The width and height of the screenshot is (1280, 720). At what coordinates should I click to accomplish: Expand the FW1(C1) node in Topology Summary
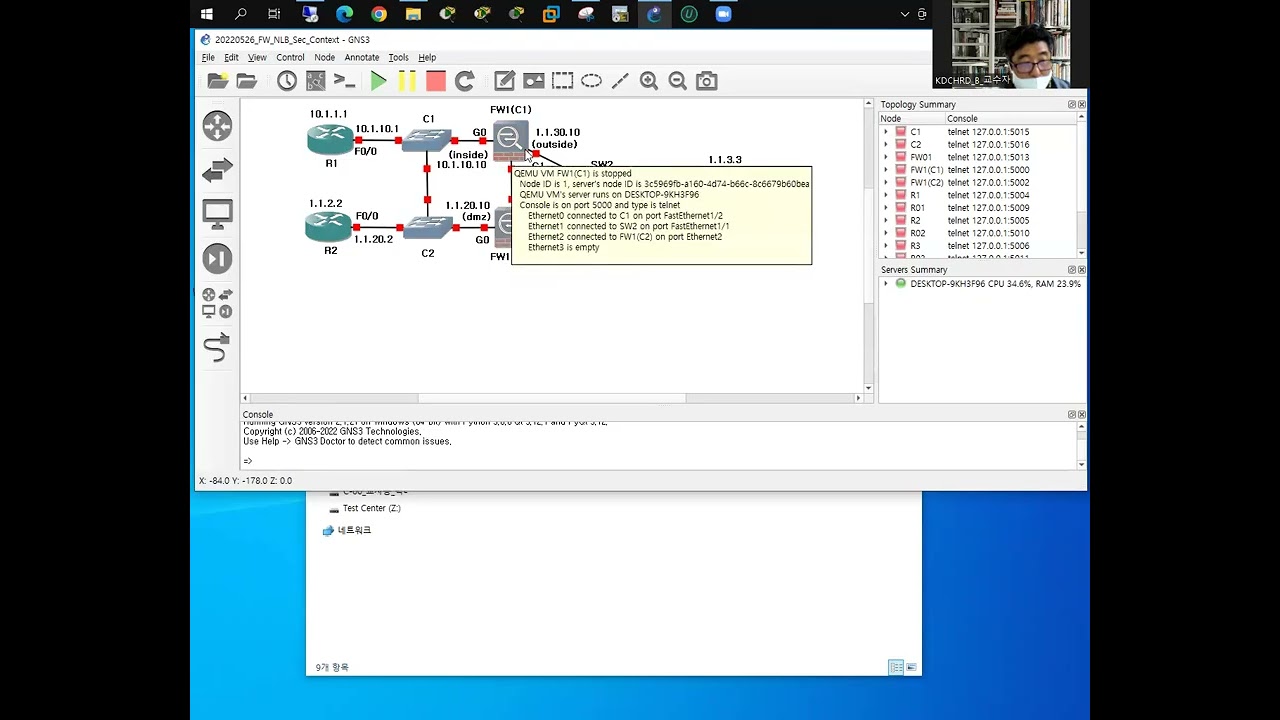point(885,170)
